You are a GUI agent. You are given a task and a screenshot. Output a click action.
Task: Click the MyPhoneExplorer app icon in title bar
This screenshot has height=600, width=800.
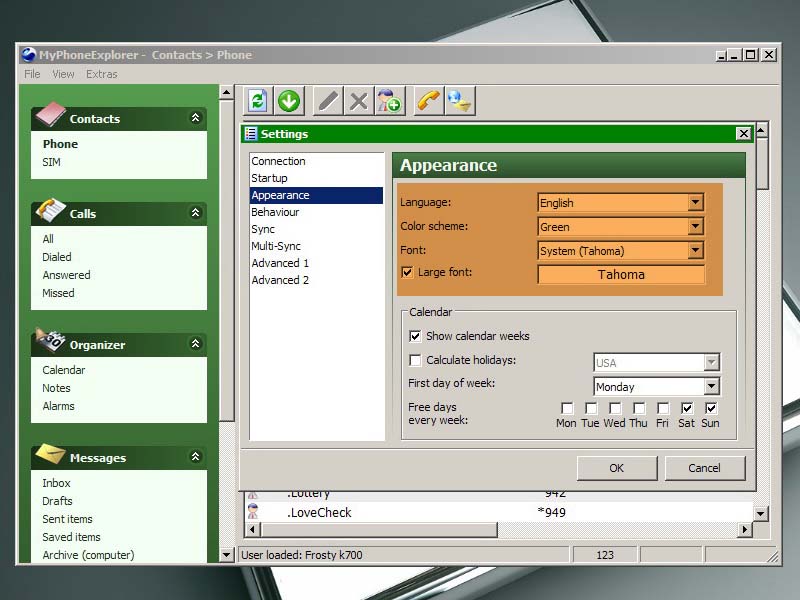point(29,54)
